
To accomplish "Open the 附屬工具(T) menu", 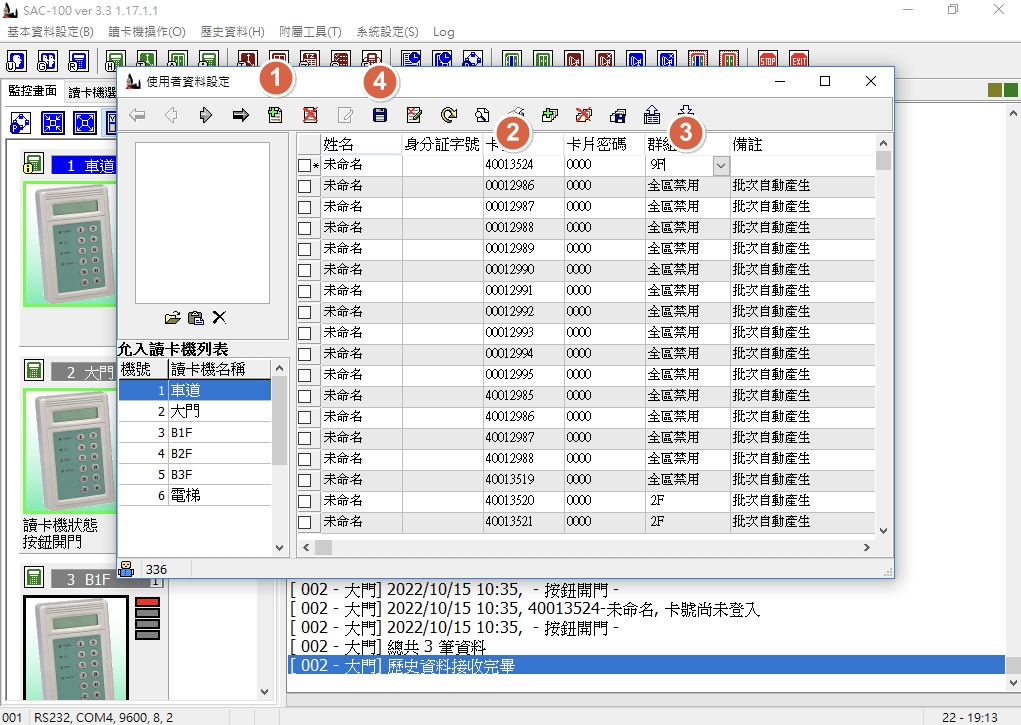I will pos(311,31).
